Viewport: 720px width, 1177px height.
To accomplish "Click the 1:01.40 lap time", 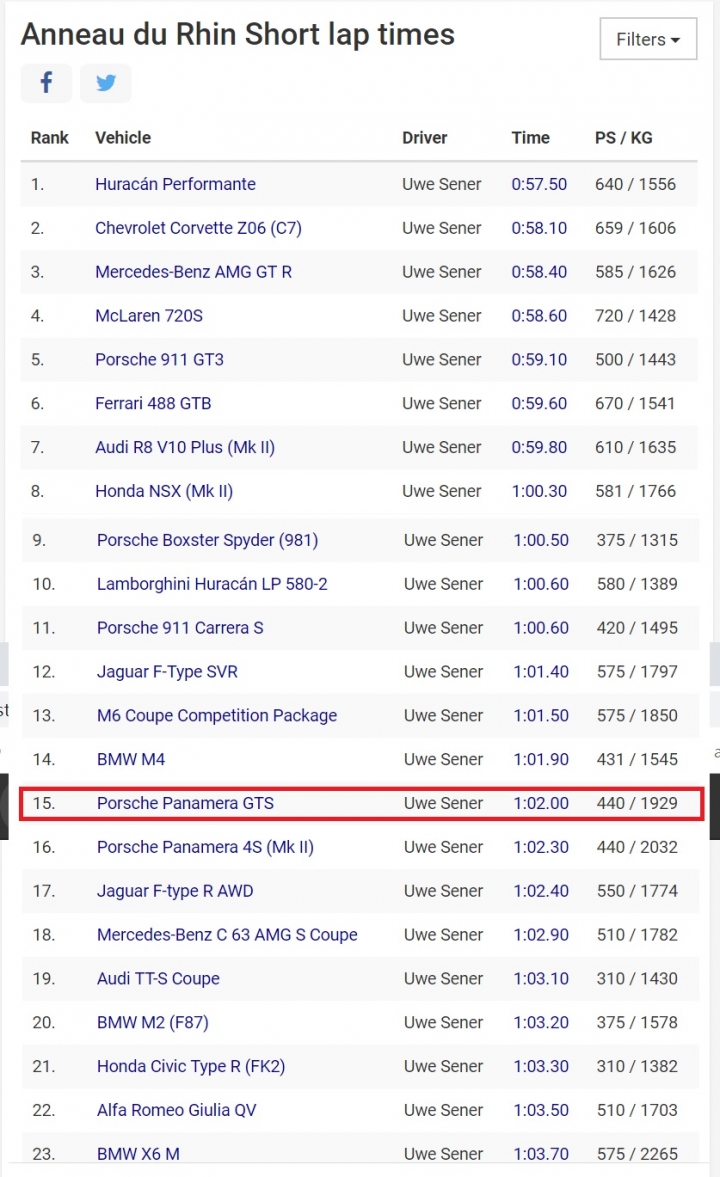I will pyautogui.click(x=541, y=672).
